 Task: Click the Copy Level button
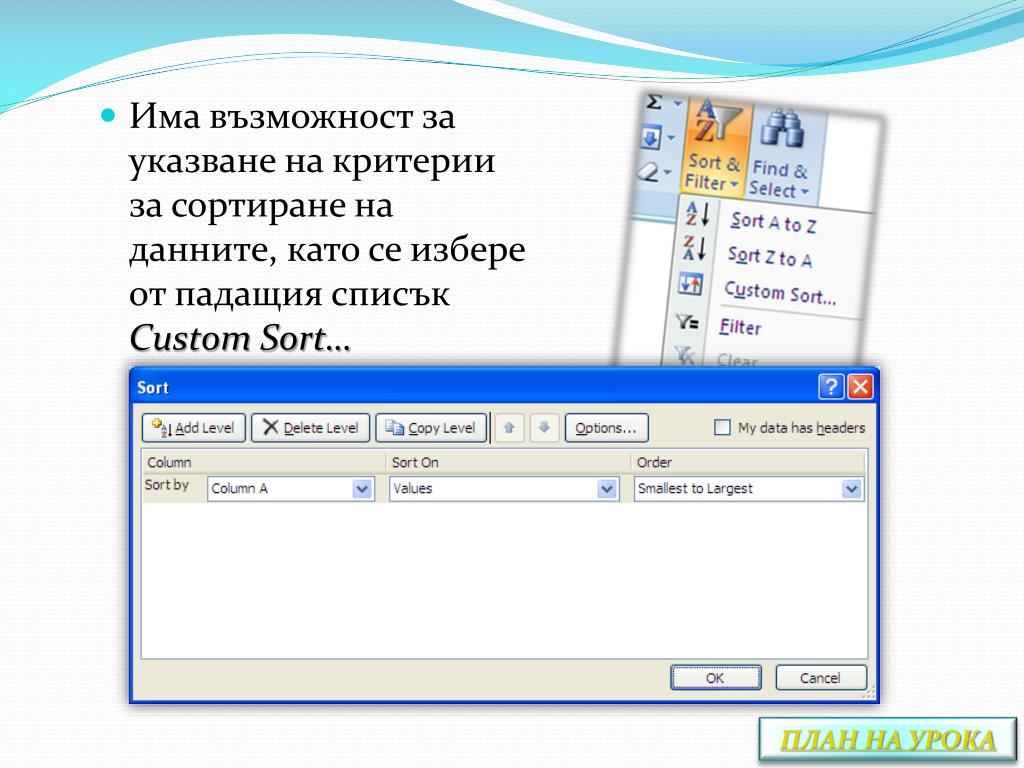click(431, 428)
